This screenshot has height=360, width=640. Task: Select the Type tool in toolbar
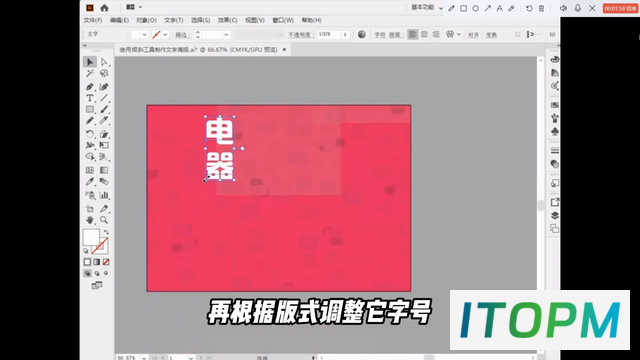click(90, 98)
